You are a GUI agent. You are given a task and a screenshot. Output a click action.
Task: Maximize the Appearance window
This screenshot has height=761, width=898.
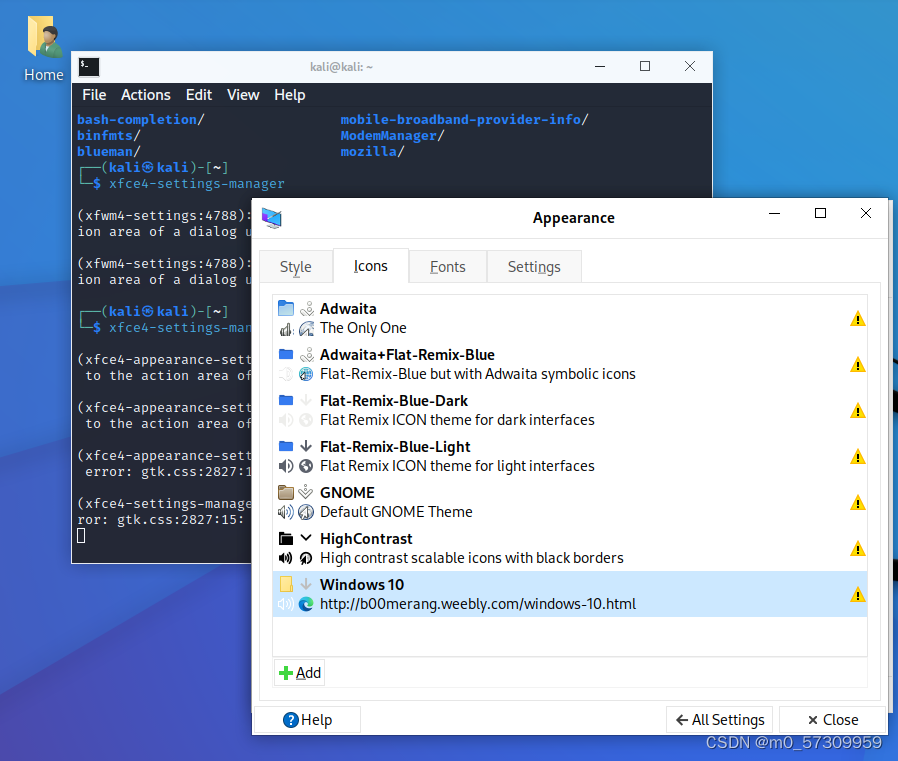tap(820, 214)
